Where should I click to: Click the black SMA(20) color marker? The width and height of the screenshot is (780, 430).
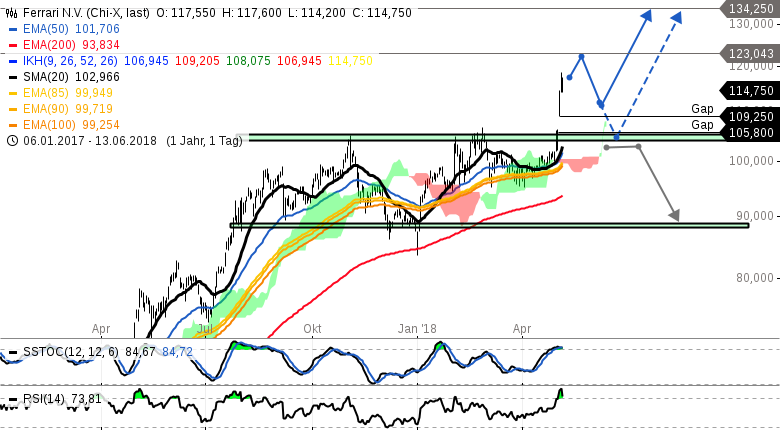[x=13, y=77]
